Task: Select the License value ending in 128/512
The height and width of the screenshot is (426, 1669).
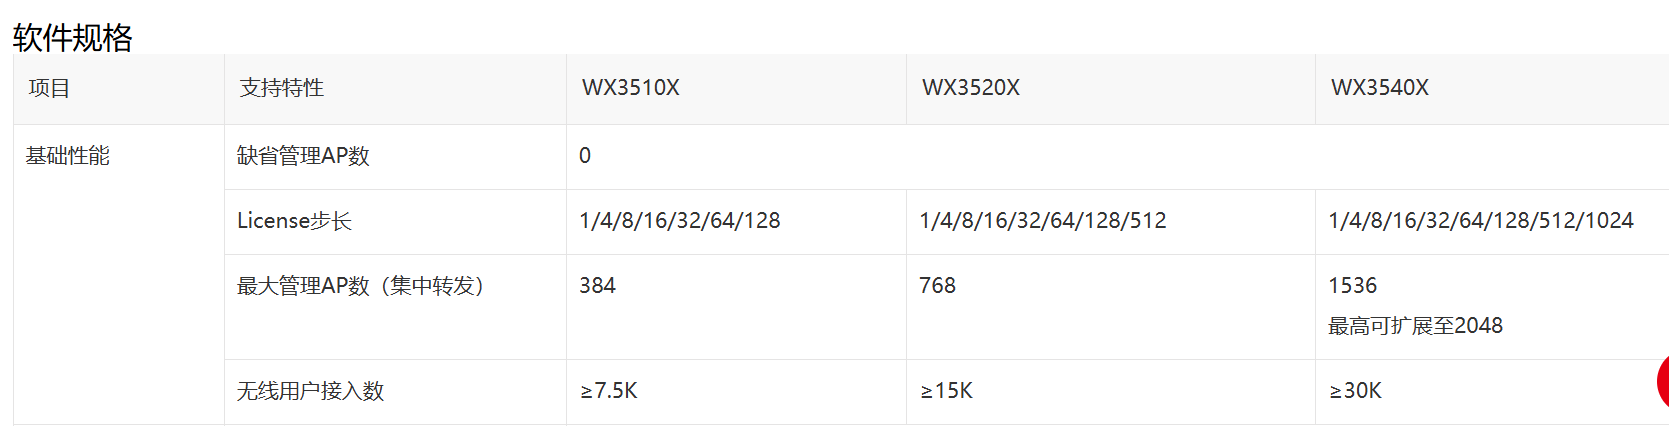Action: tap(1043, 221)
